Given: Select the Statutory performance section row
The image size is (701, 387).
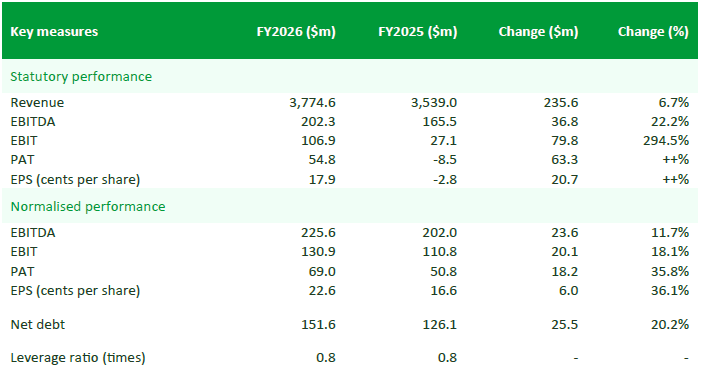Looking at the screenshot, I should 350,76.
